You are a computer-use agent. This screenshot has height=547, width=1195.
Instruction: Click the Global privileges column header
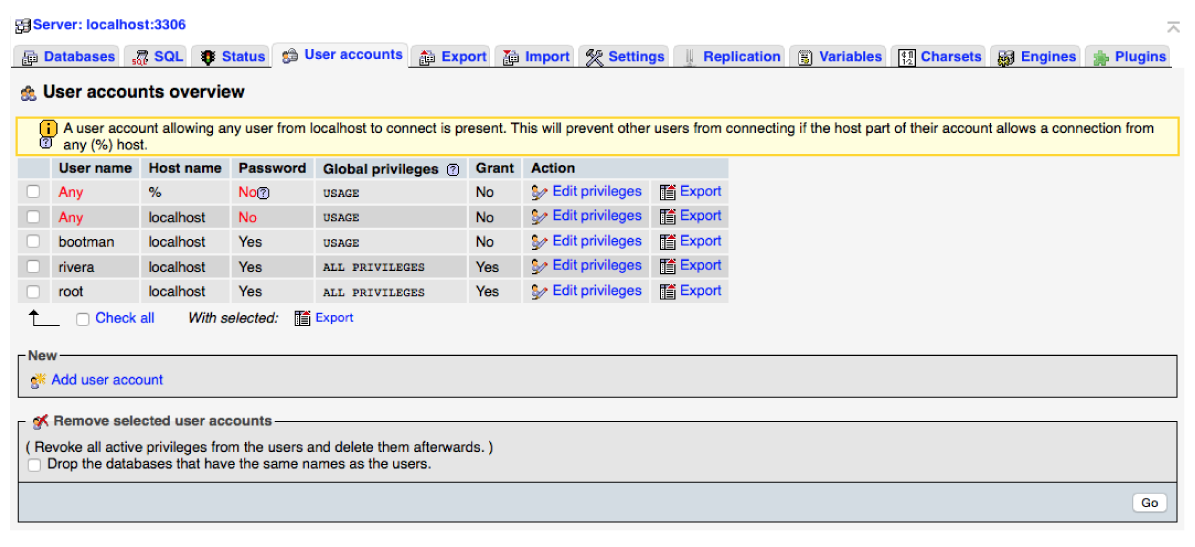click(x=391, y=168)
